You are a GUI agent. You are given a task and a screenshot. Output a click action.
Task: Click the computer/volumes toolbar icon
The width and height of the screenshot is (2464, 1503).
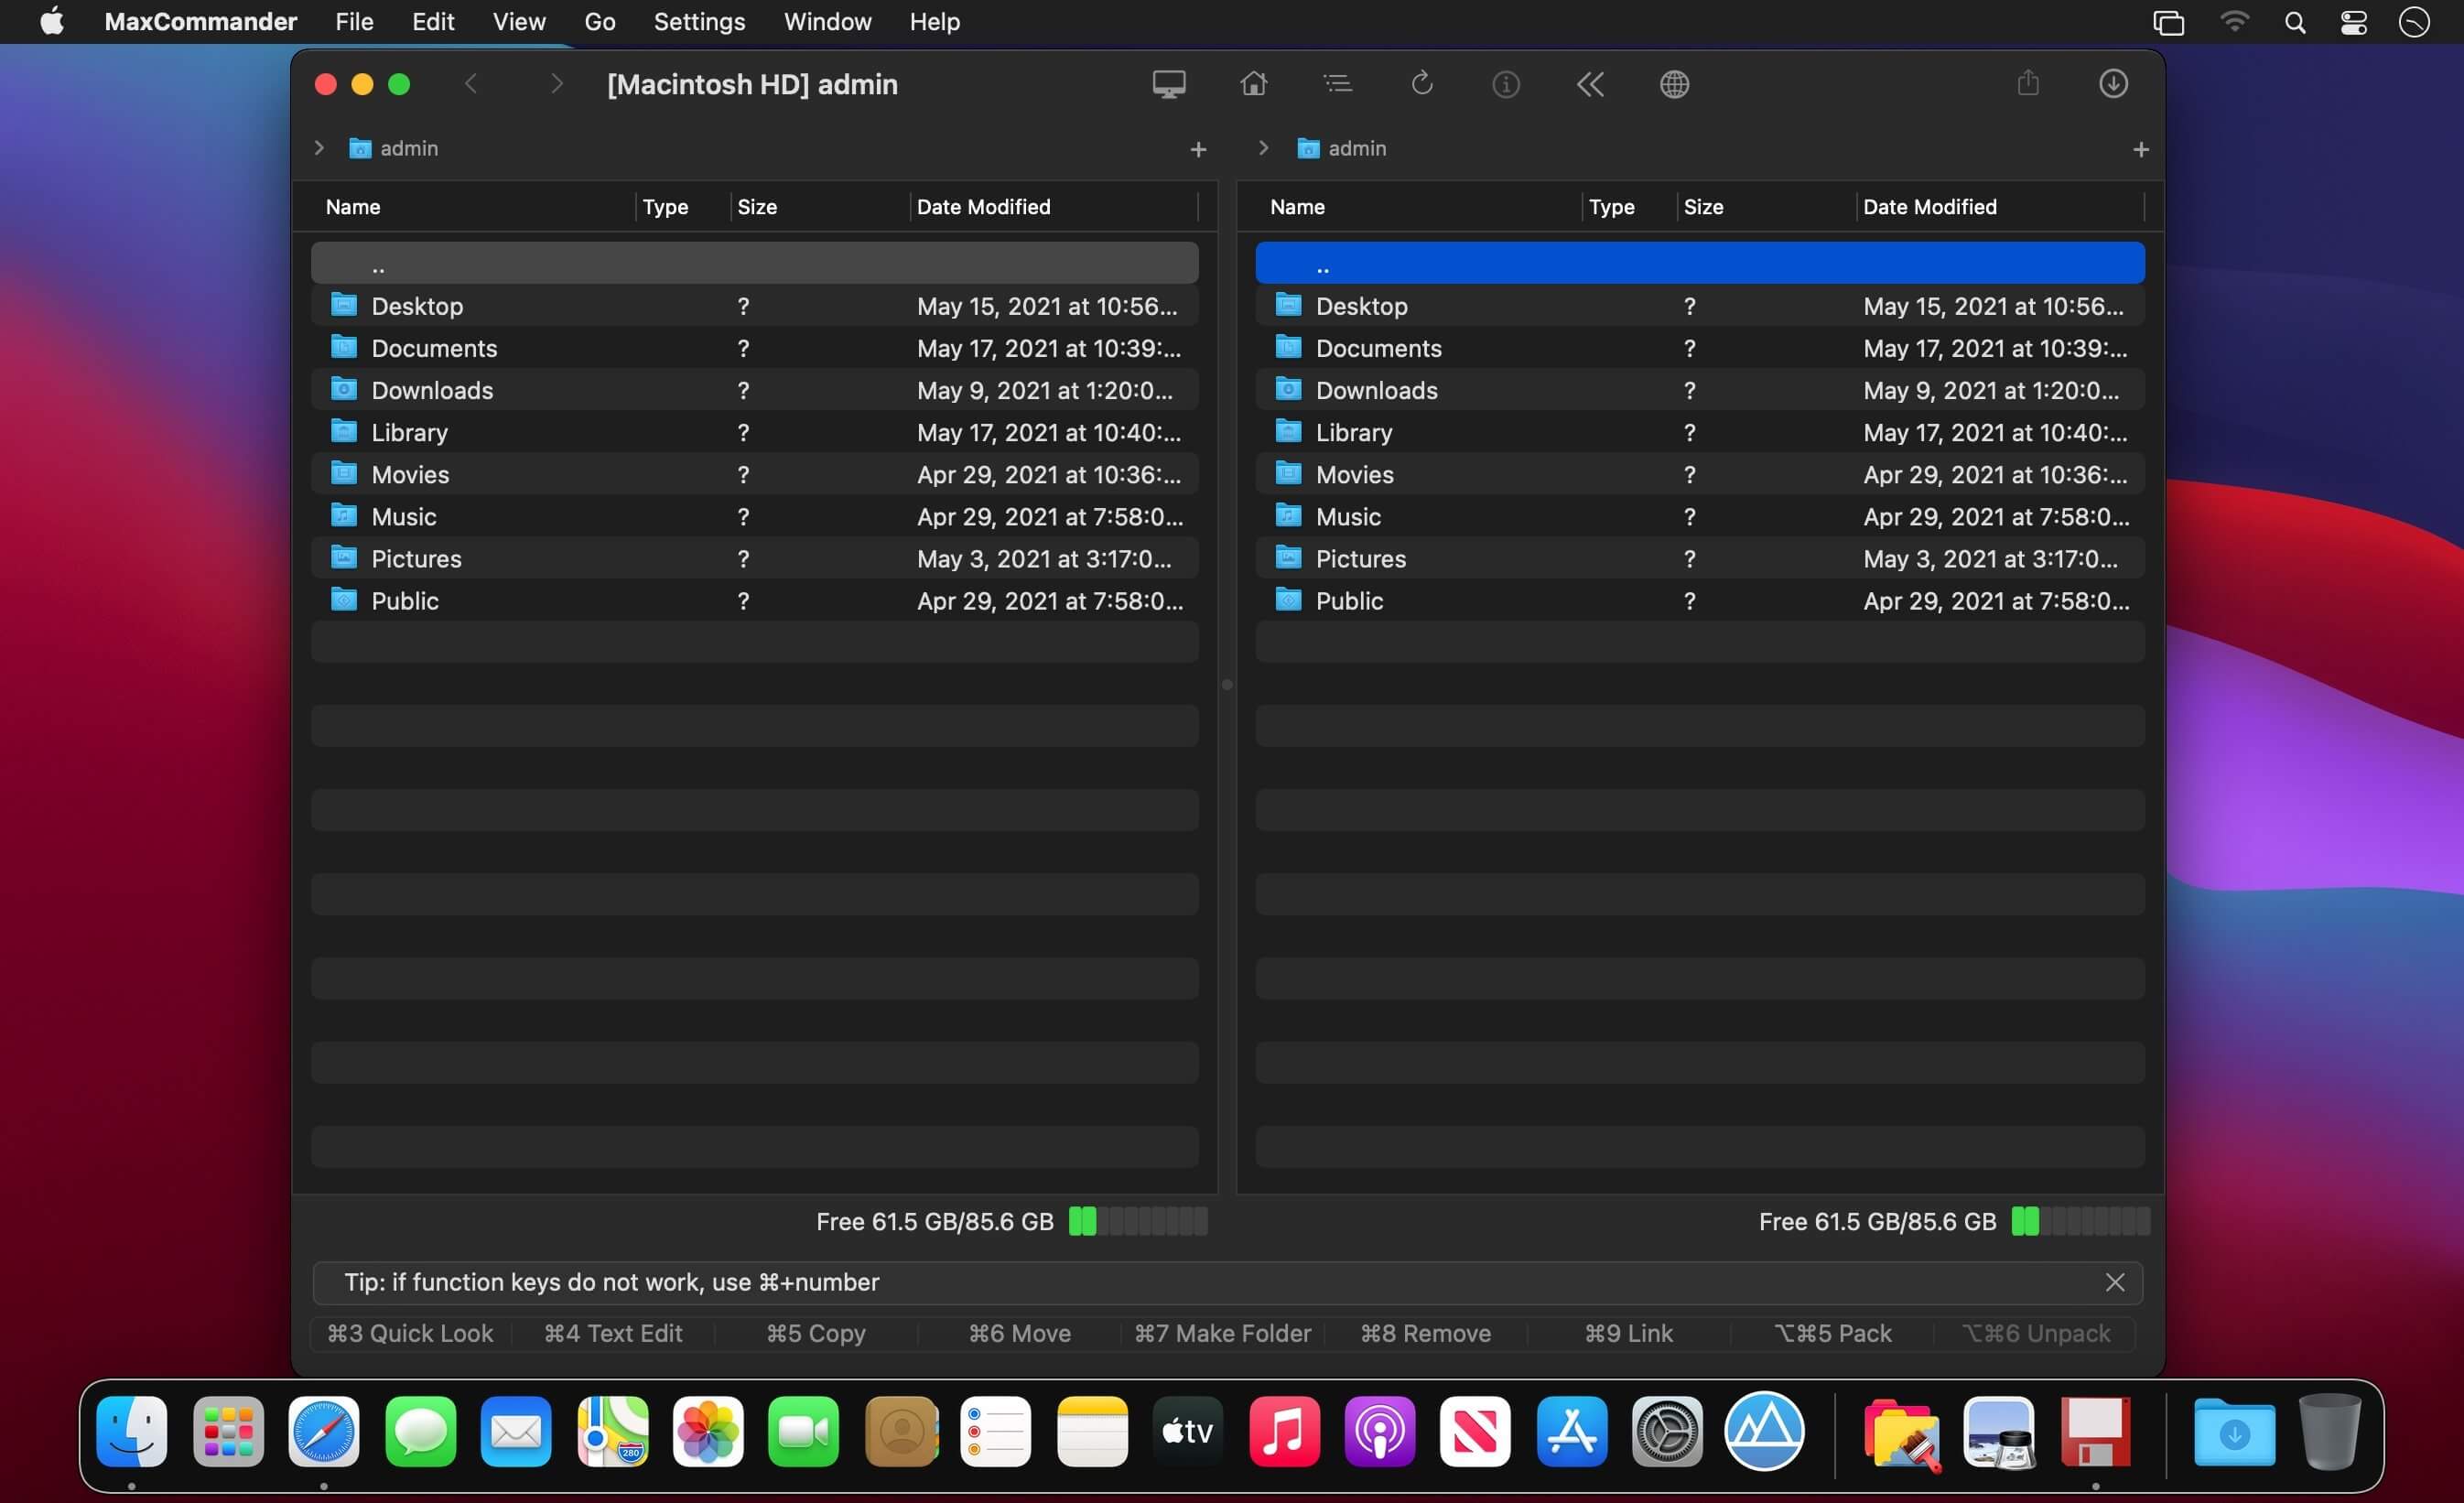pos(1168,84)
